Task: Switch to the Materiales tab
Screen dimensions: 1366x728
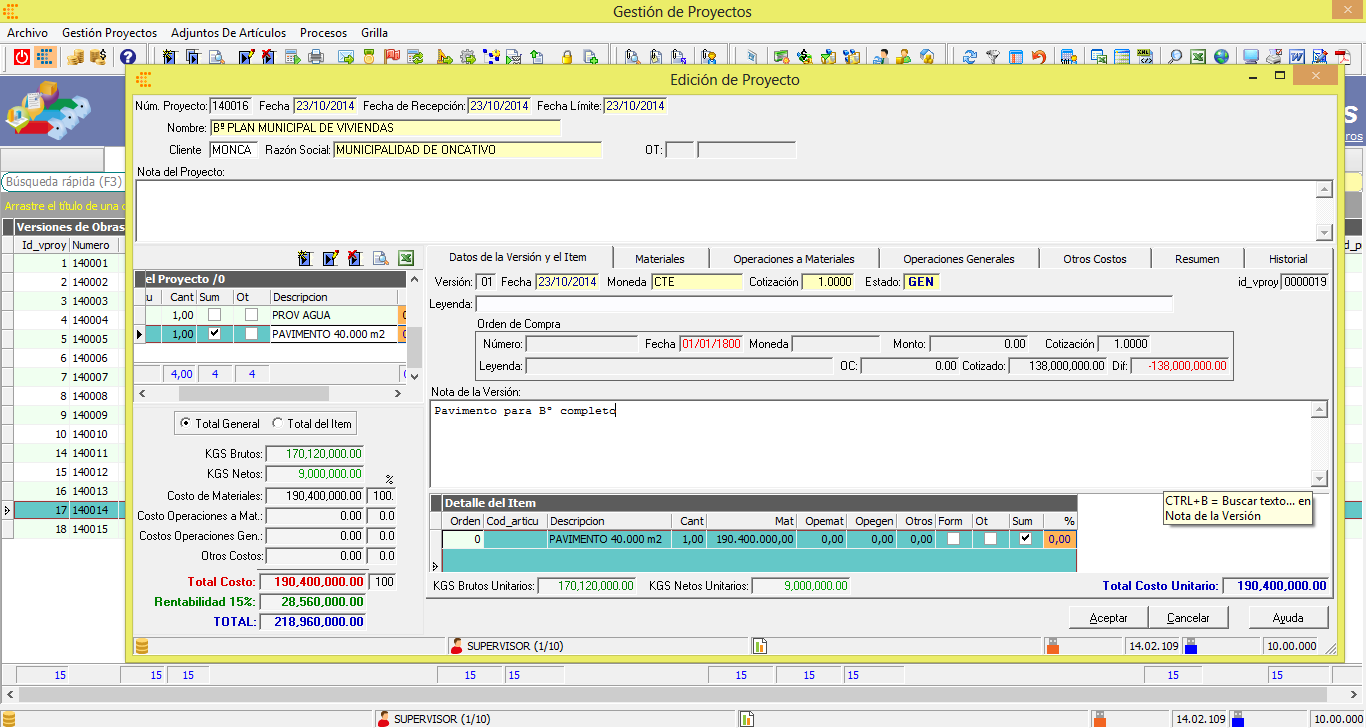Action: click(660, 259)
